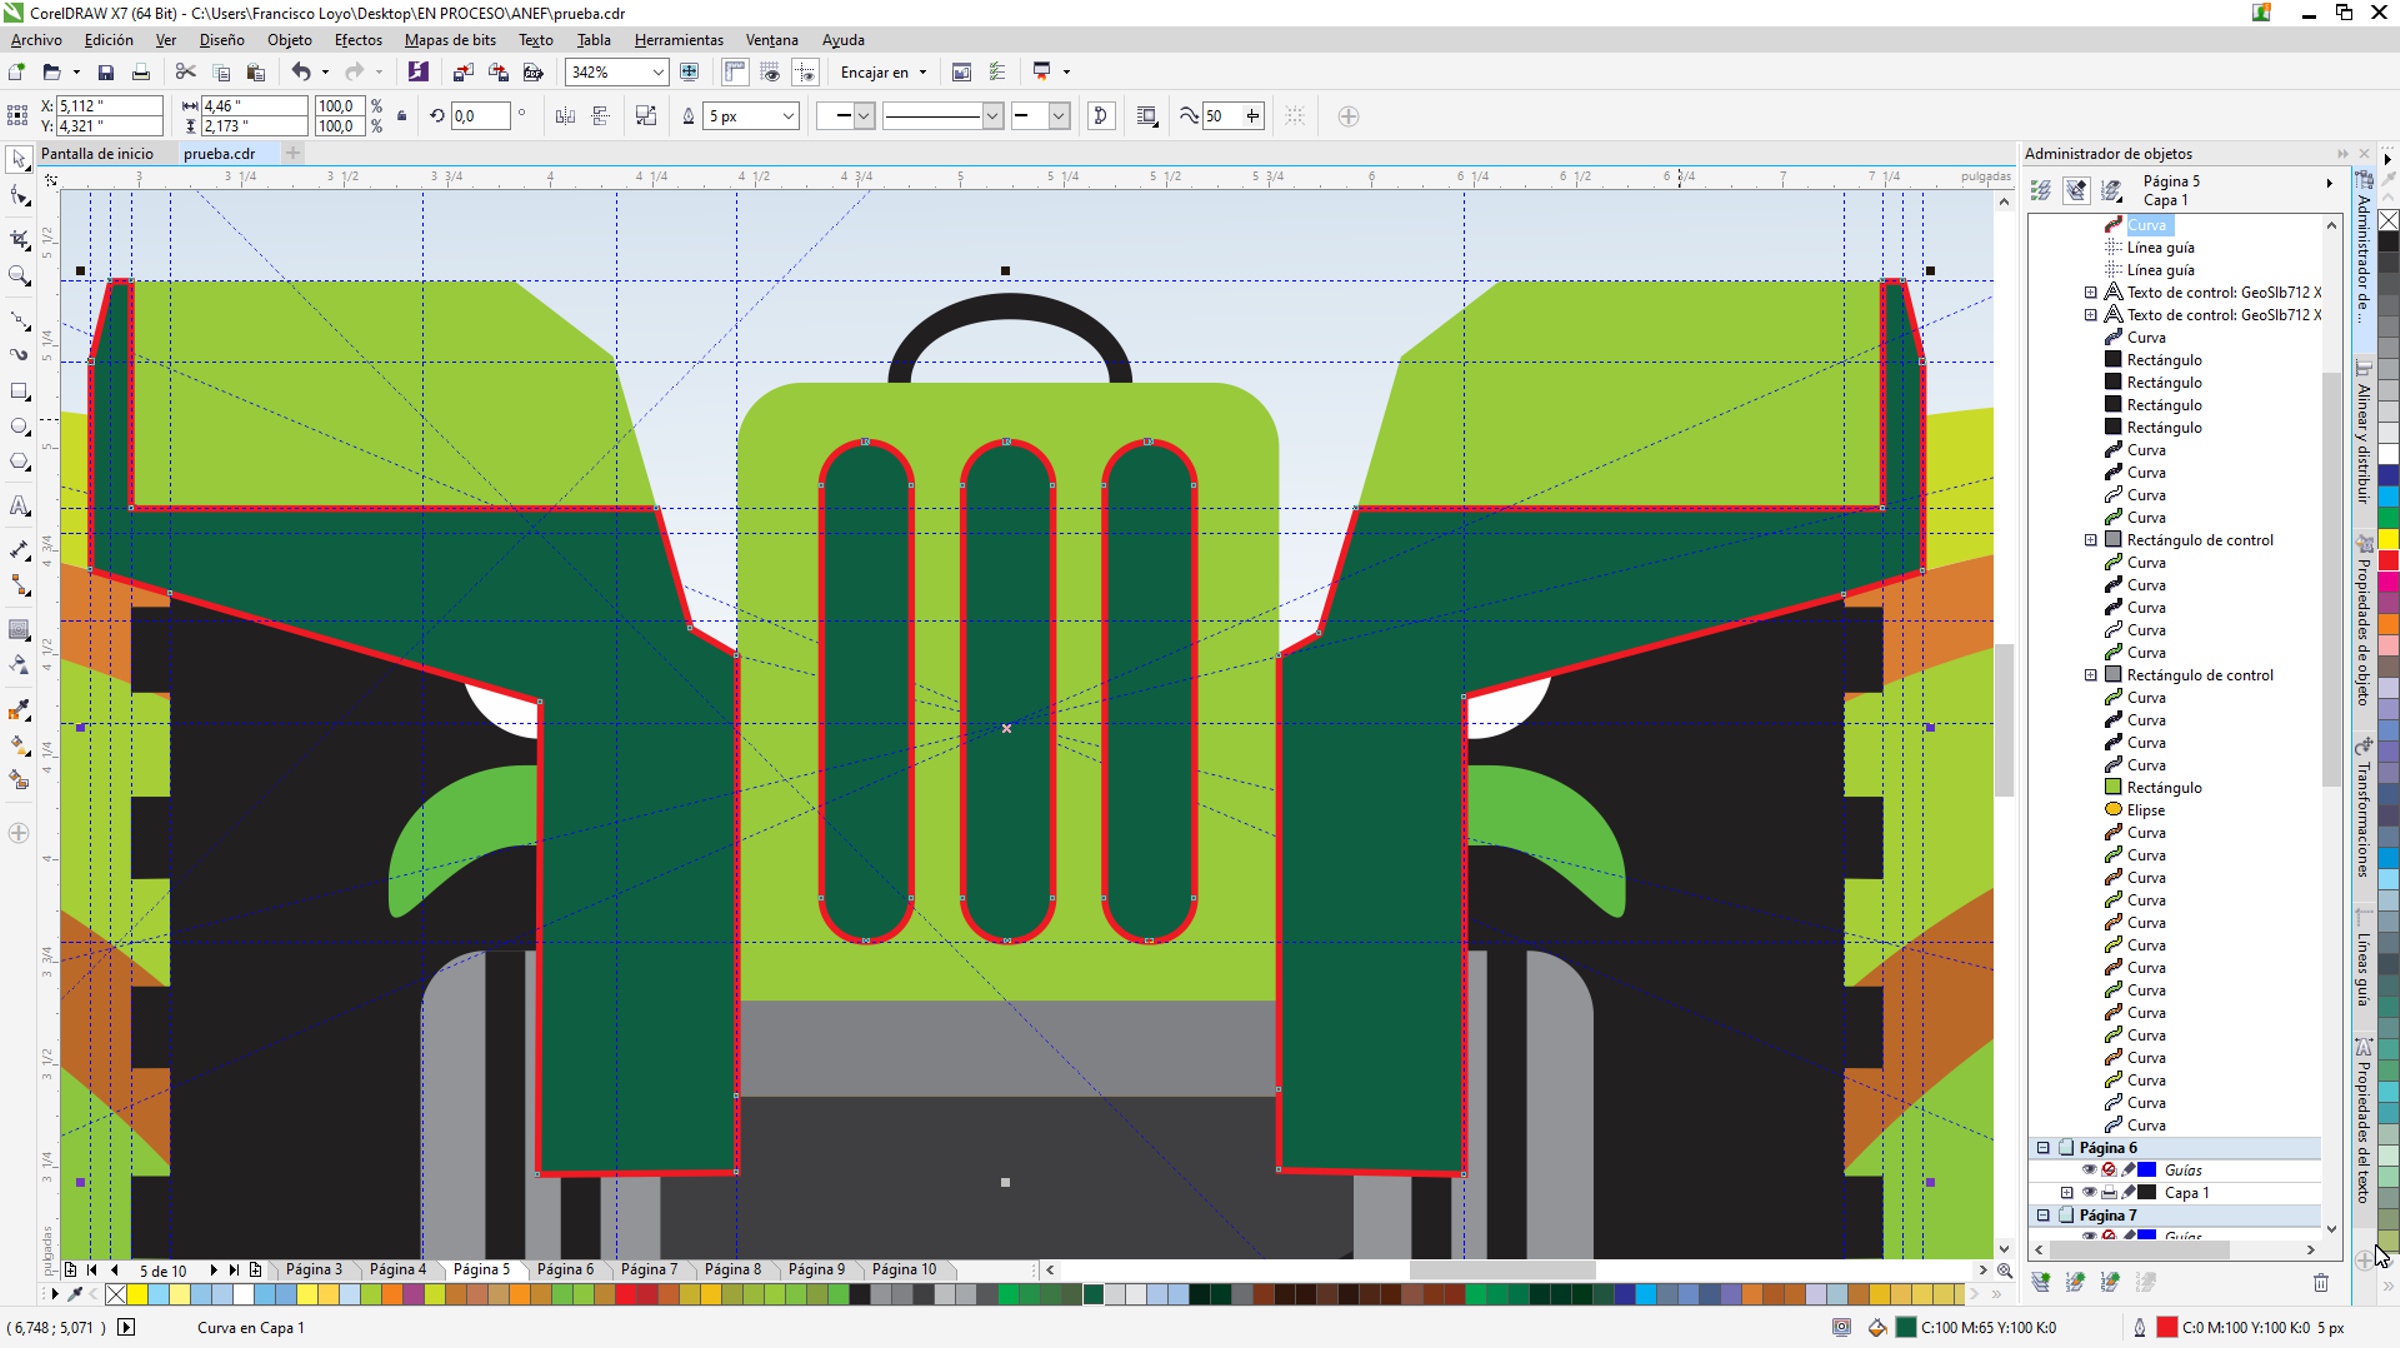2400x1348 pixels.
Task: Click the Search content icon
Action: click(418, 72)
